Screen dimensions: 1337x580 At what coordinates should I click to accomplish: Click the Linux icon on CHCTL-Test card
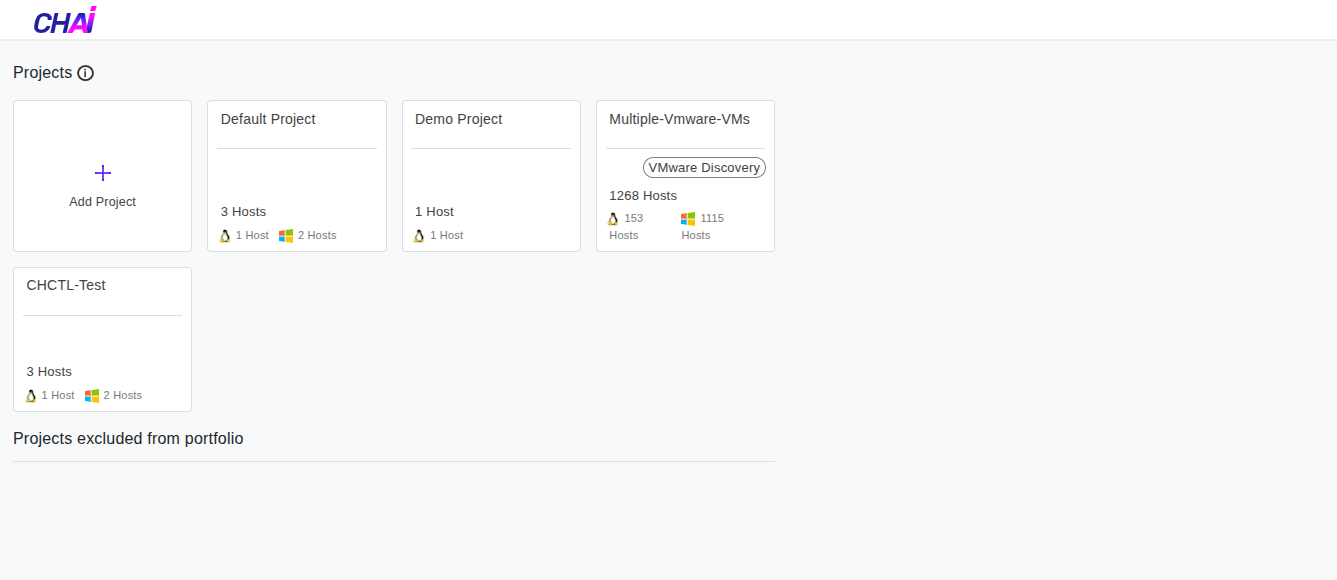(x=30, y=395)
